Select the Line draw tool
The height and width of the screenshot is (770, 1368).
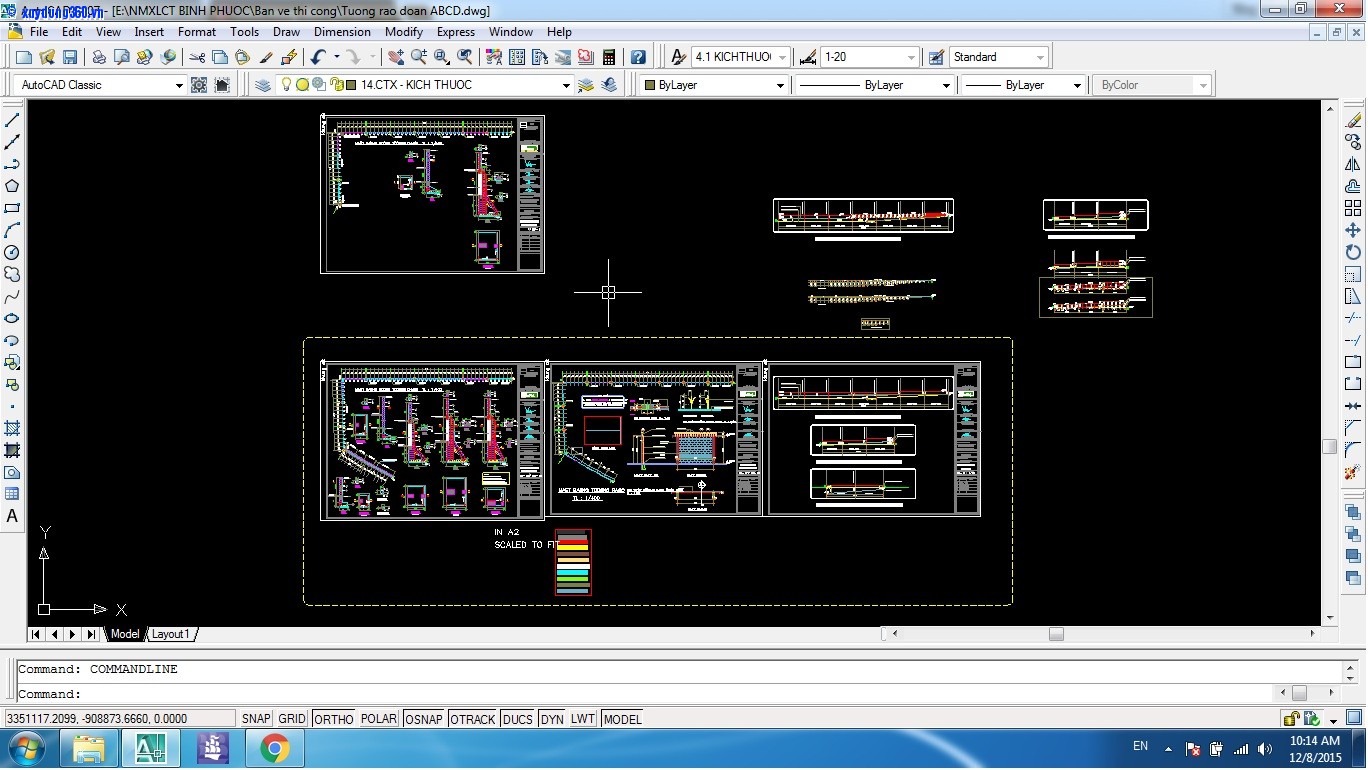(13, 120)
